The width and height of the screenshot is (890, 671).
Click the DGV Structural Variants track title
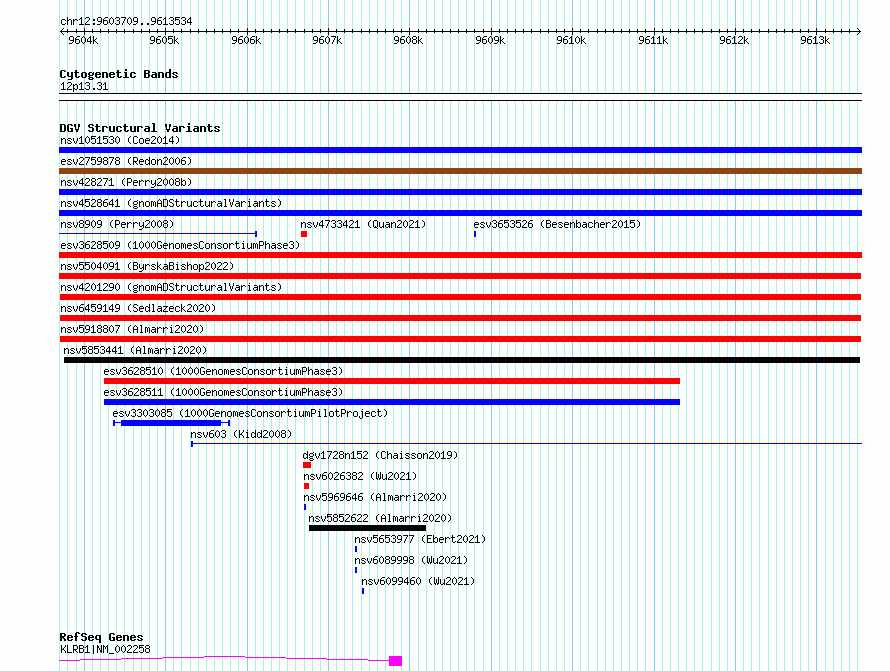[140, 128]
